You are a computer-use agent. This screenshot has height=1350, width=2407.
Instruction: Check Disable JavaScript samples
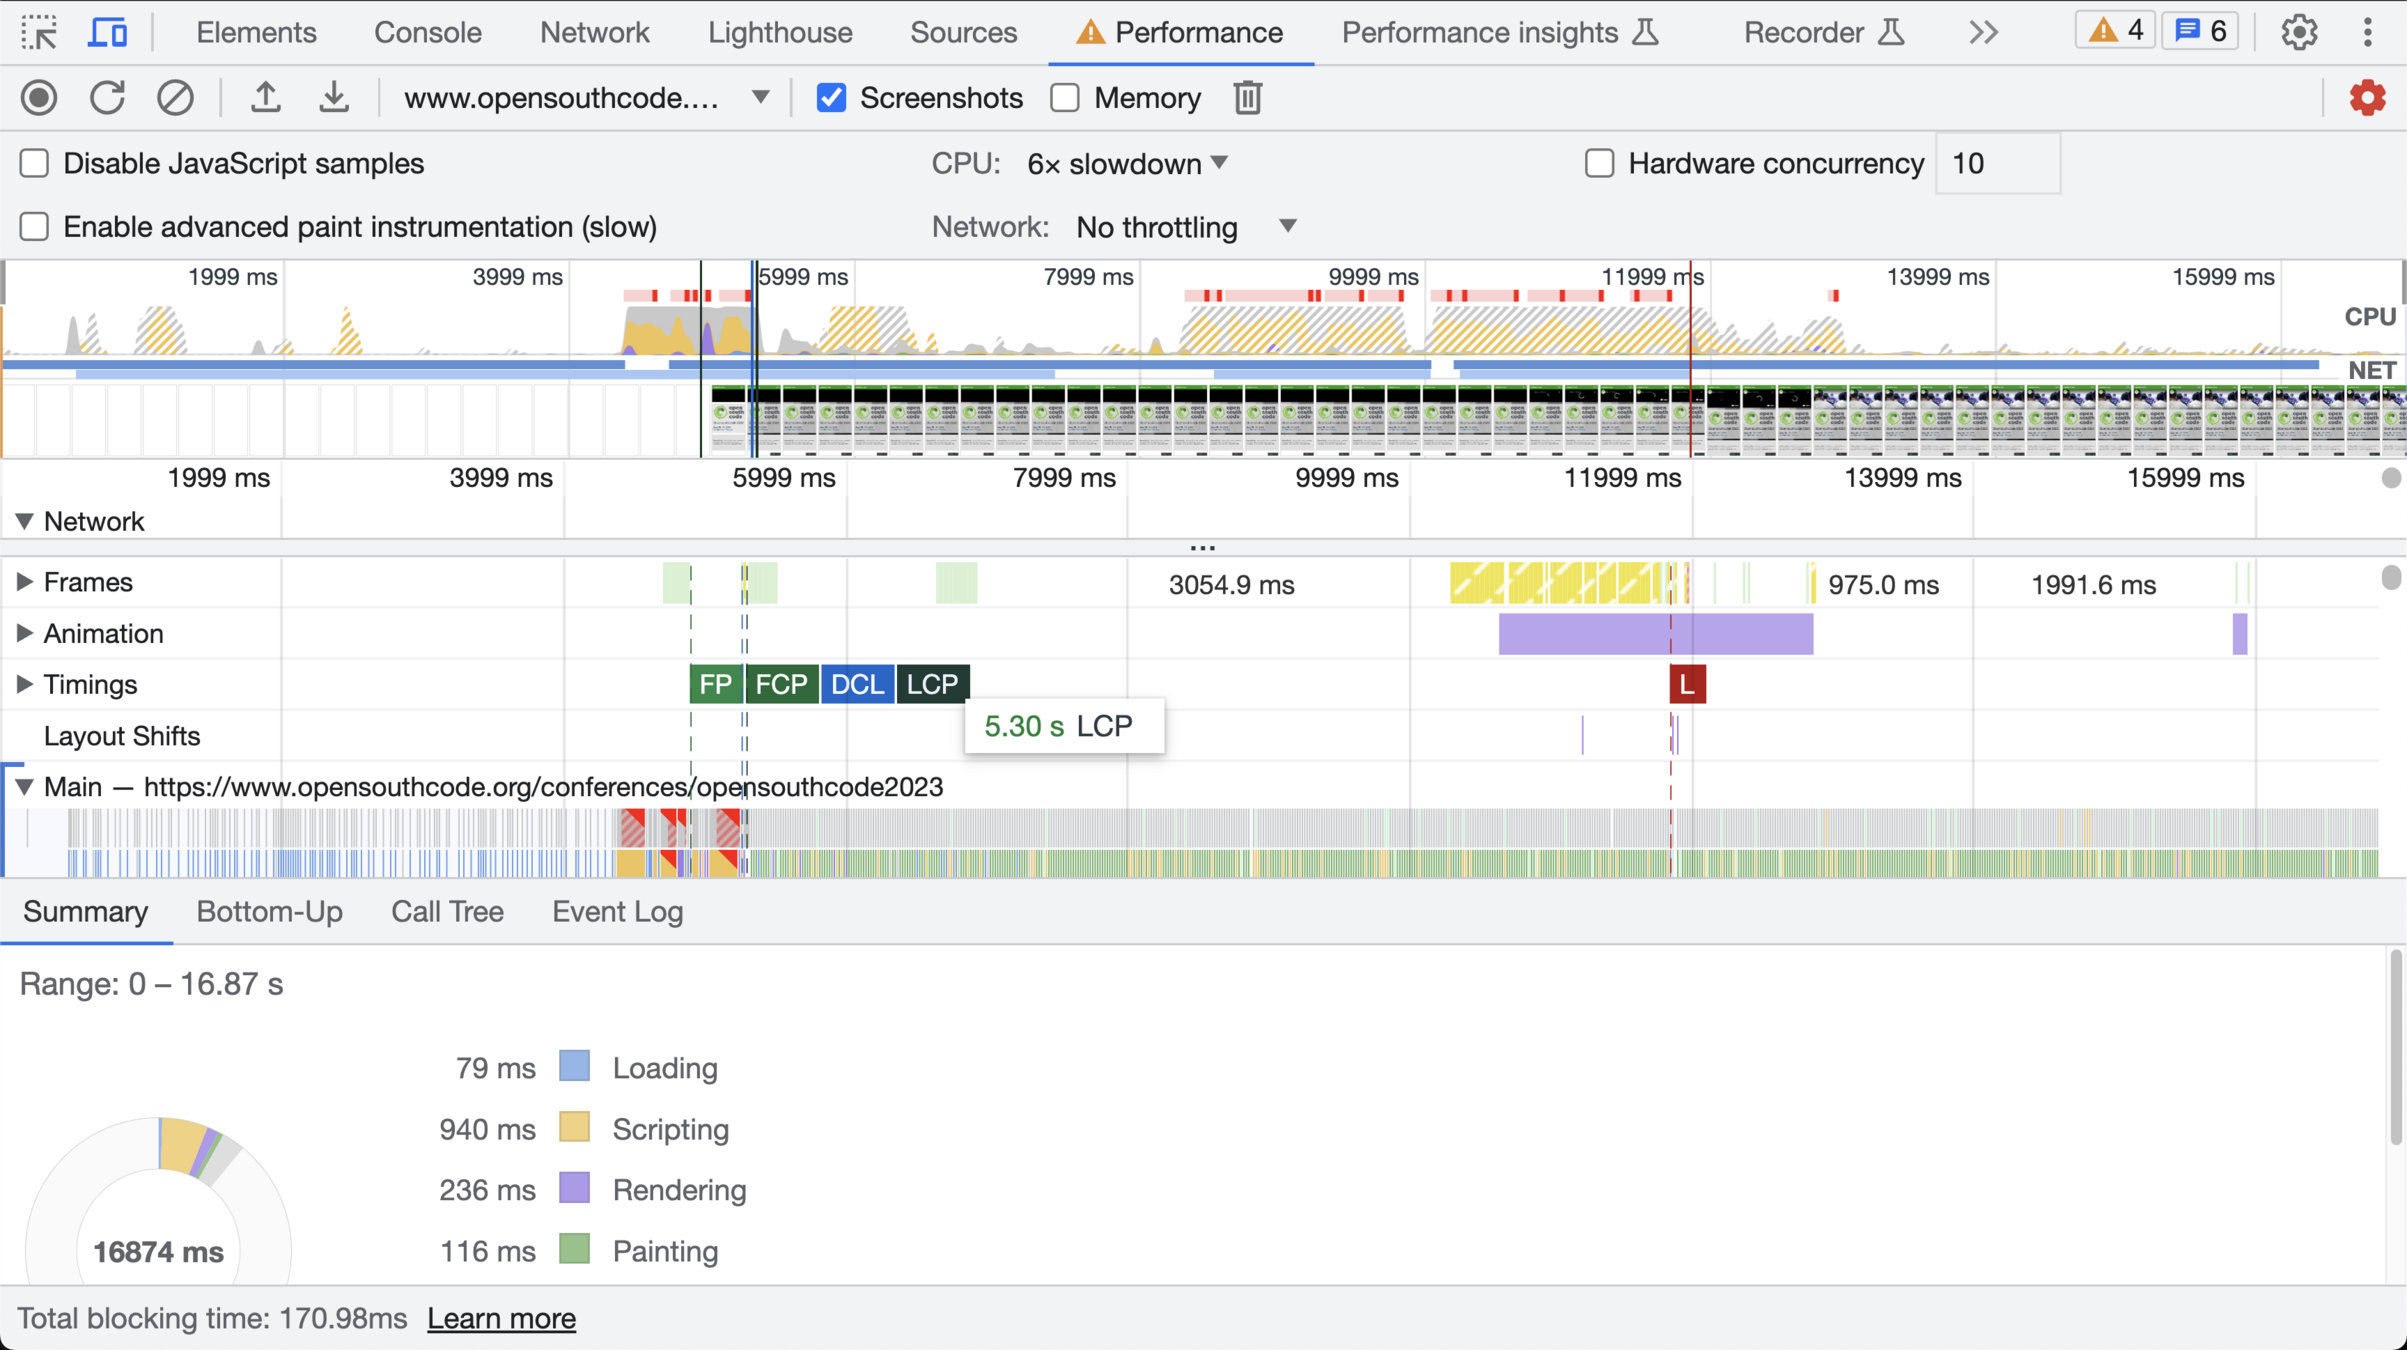point(35,163)
